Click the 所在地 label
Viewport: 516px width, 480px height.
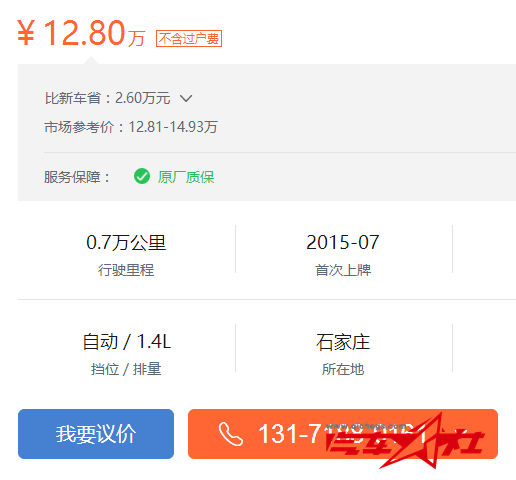coord(343,369)
